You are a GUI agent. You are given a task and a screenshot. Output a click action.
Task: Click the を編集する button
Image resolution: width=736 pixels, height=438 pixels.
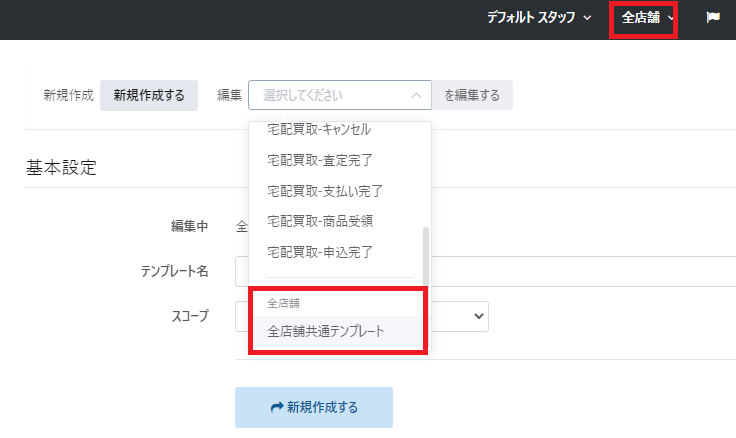472,96
